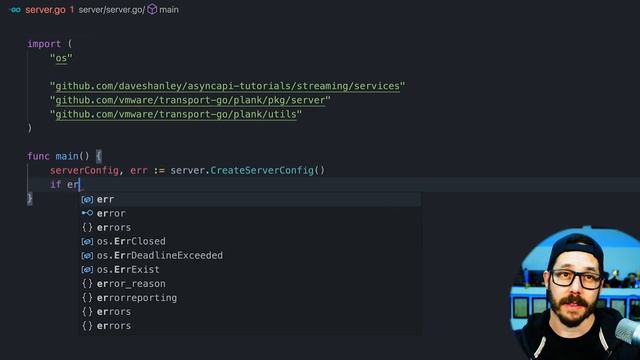640x360 pixels.
Task: Click the variable icon beside os.ErrDeadlineExceeded
Action: pos(87,256)
